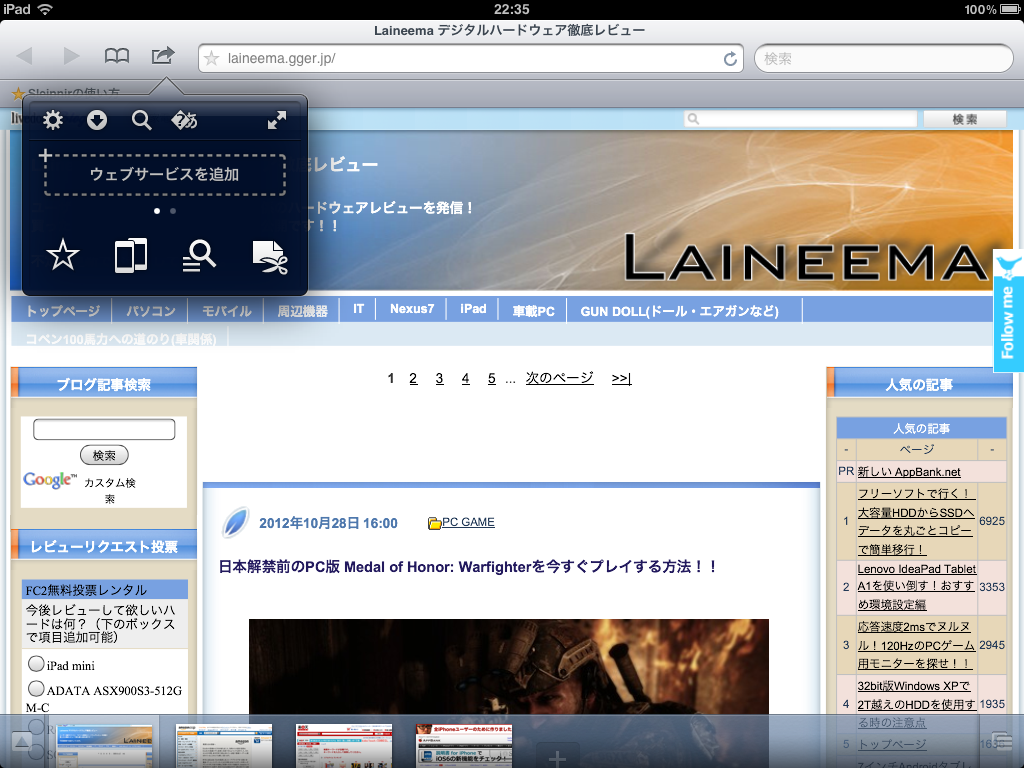This screenshot has width=1024, height=768.
Task: Switch to the second popup page dot
Action: click(x=172, y=211)
